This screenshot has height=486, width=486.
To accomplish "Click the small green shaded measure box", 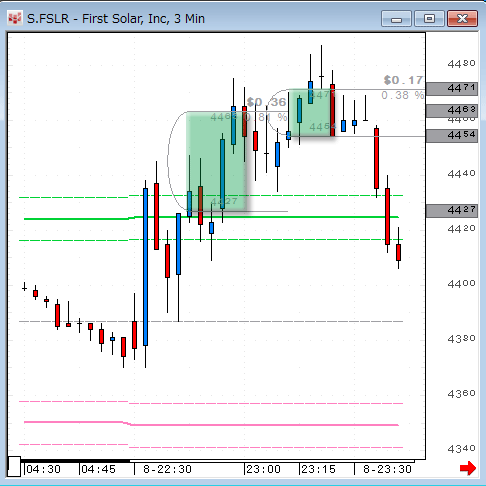I will [x=311, y=113].
